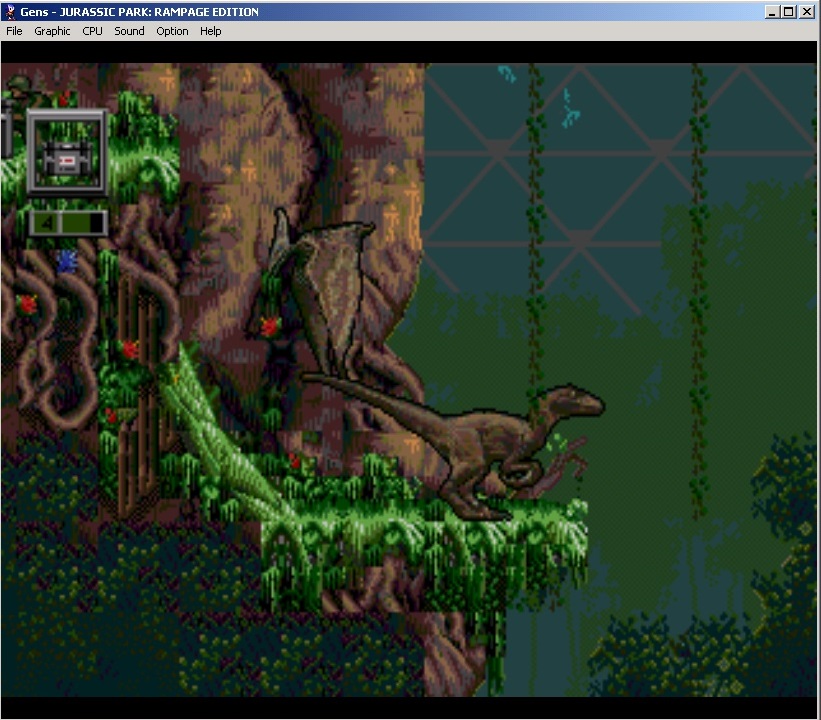
Task: Maximize the Gens window
Action: 789,12
